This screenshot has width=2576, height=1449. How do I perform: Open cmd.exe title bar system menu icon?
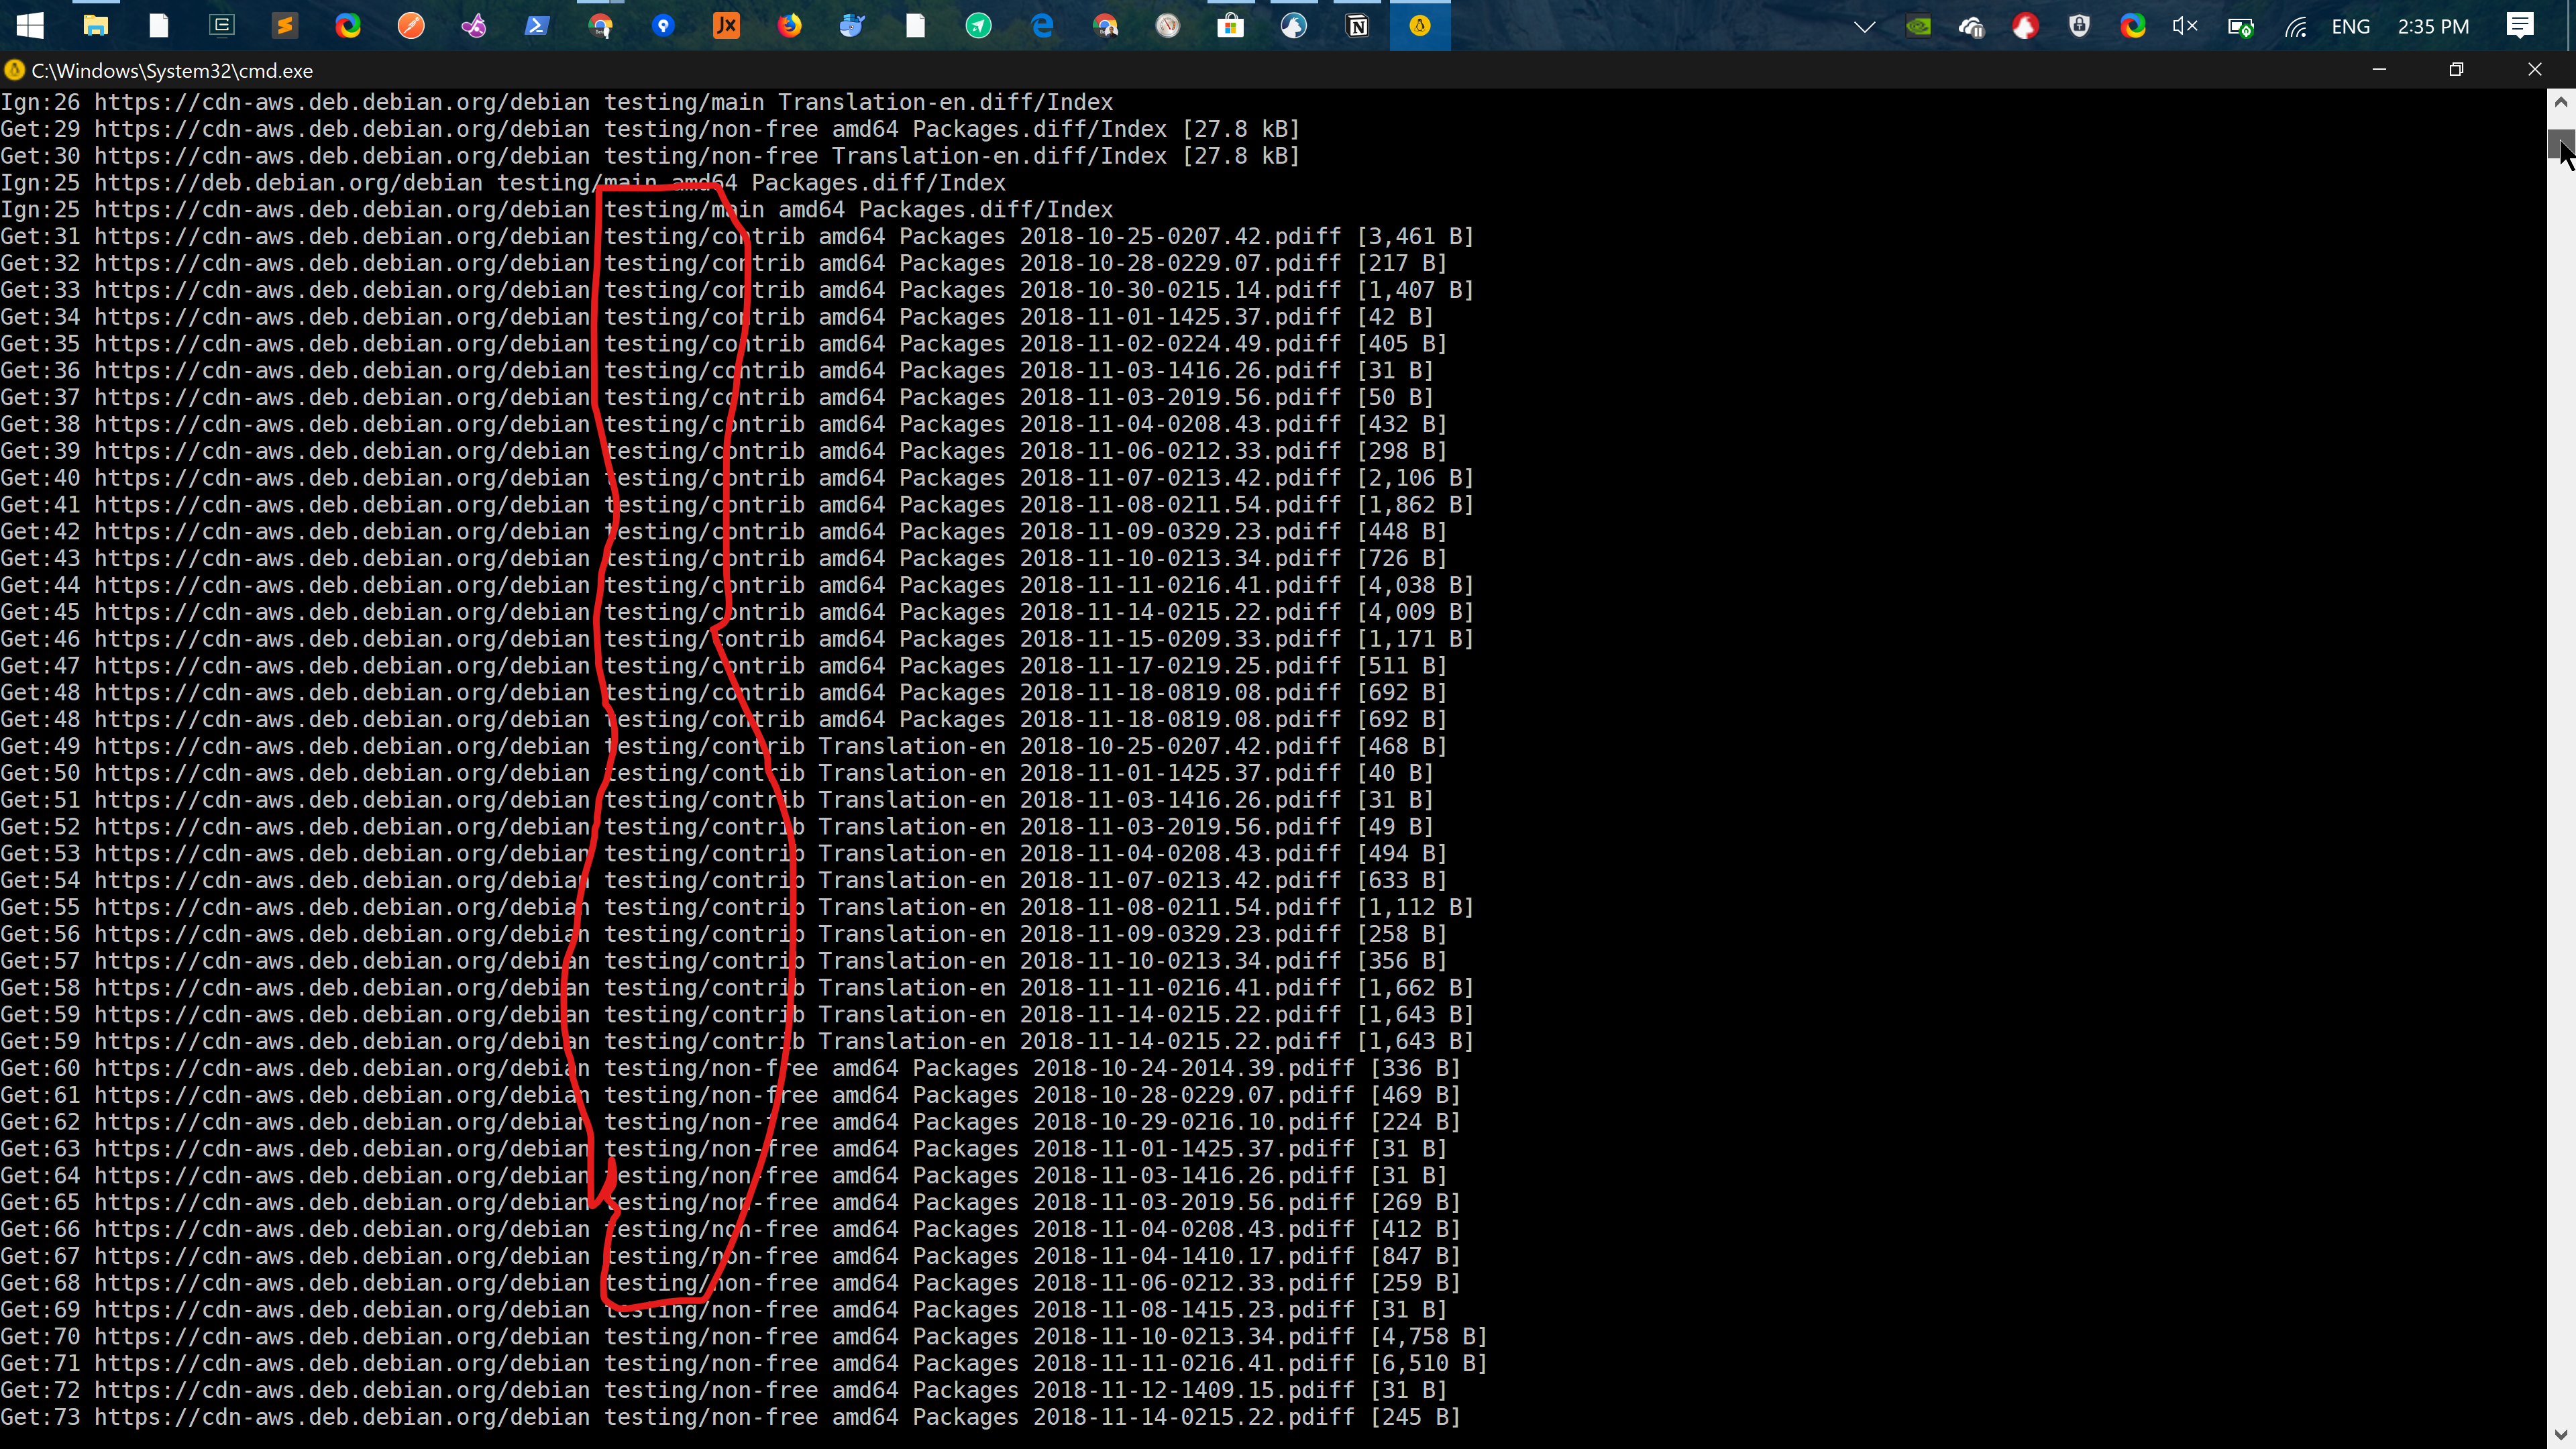point(14,70)
